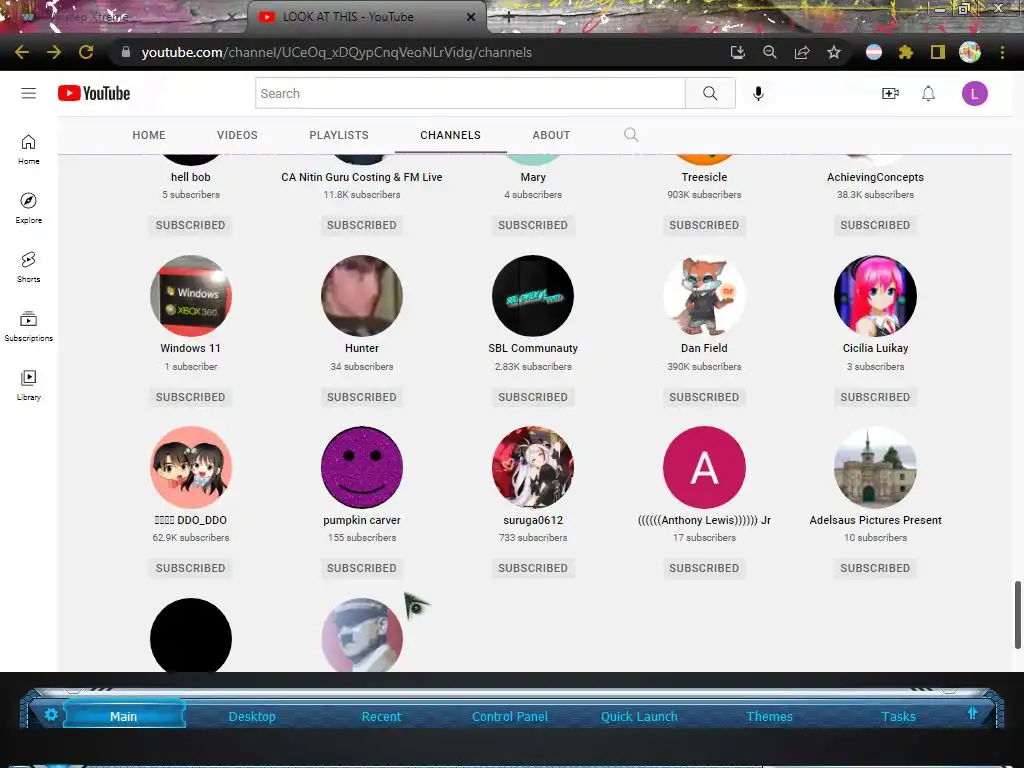1024x768 pixels.
Task: Toggle SUBSCRIBED under Dan Field
Action: 704,397
